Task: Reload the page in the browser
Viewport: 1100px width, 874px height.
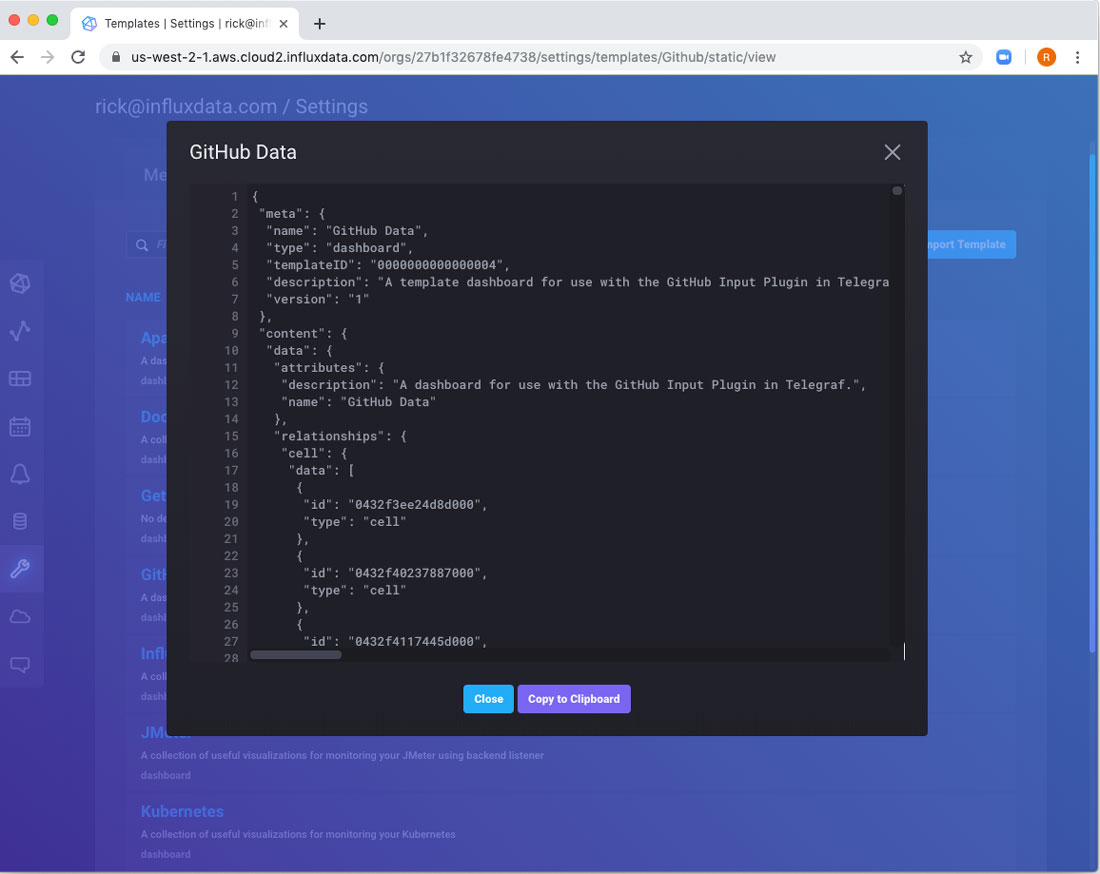Action: [78, 57]
